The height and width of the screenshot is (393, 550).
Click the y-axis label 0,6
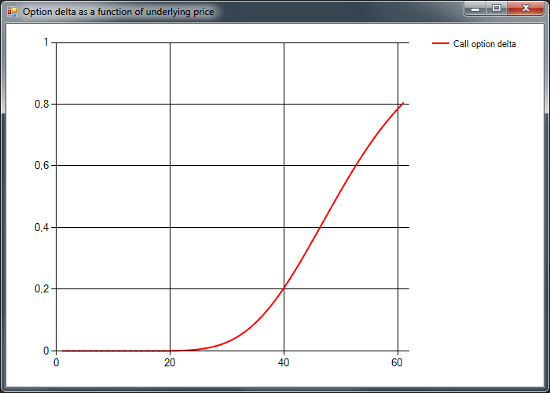tap(41, 165)
